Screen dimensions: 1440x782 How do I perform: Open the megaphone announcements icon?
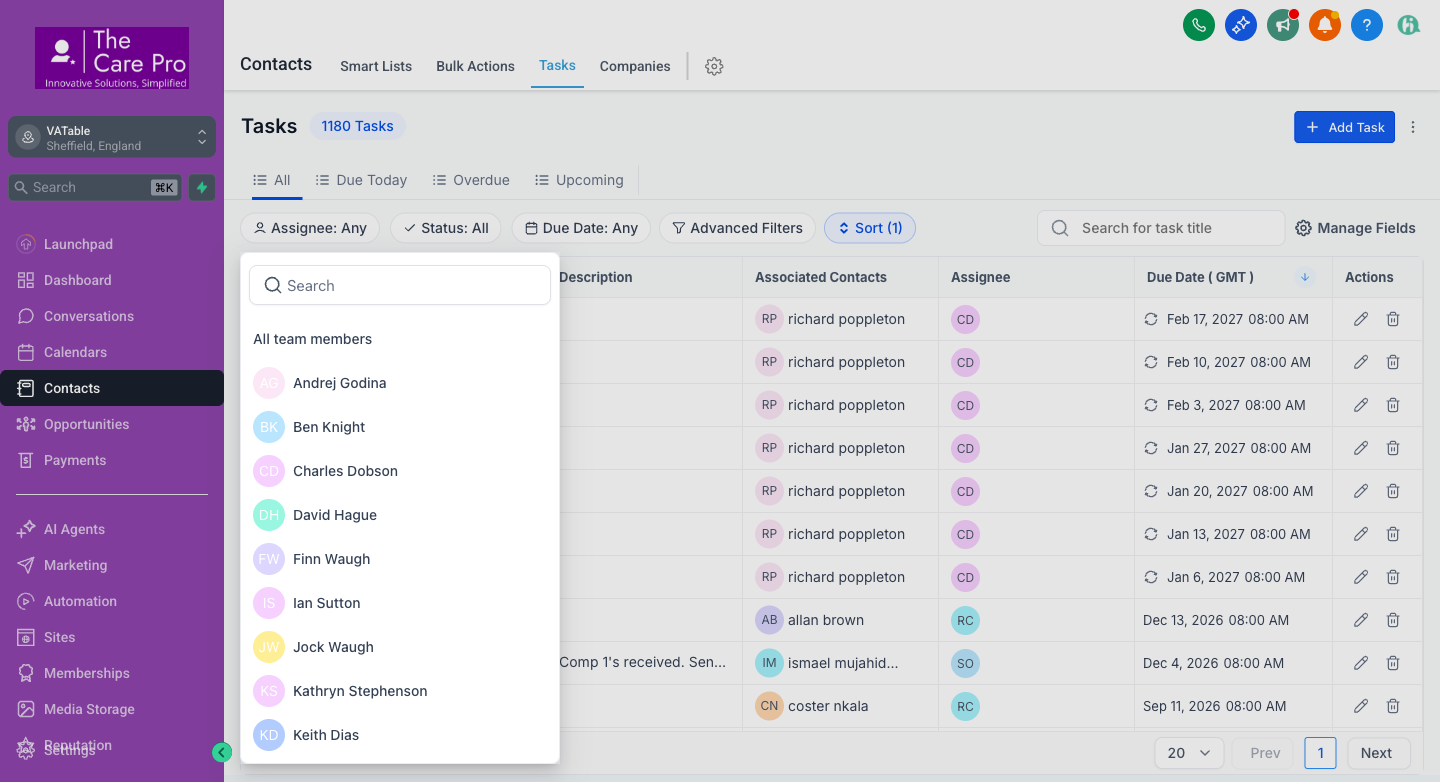1282,25
